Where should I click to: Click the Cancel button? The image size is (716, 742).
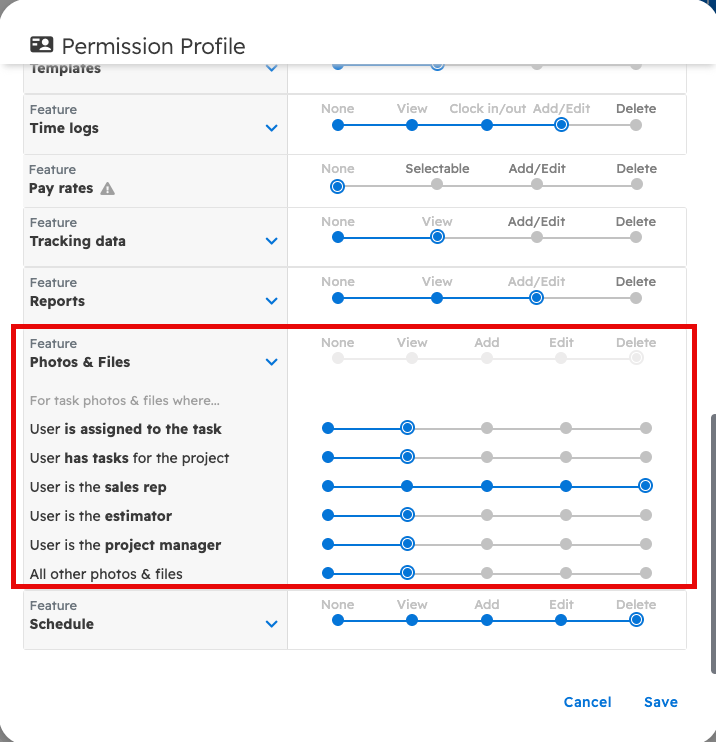point(587,702)
